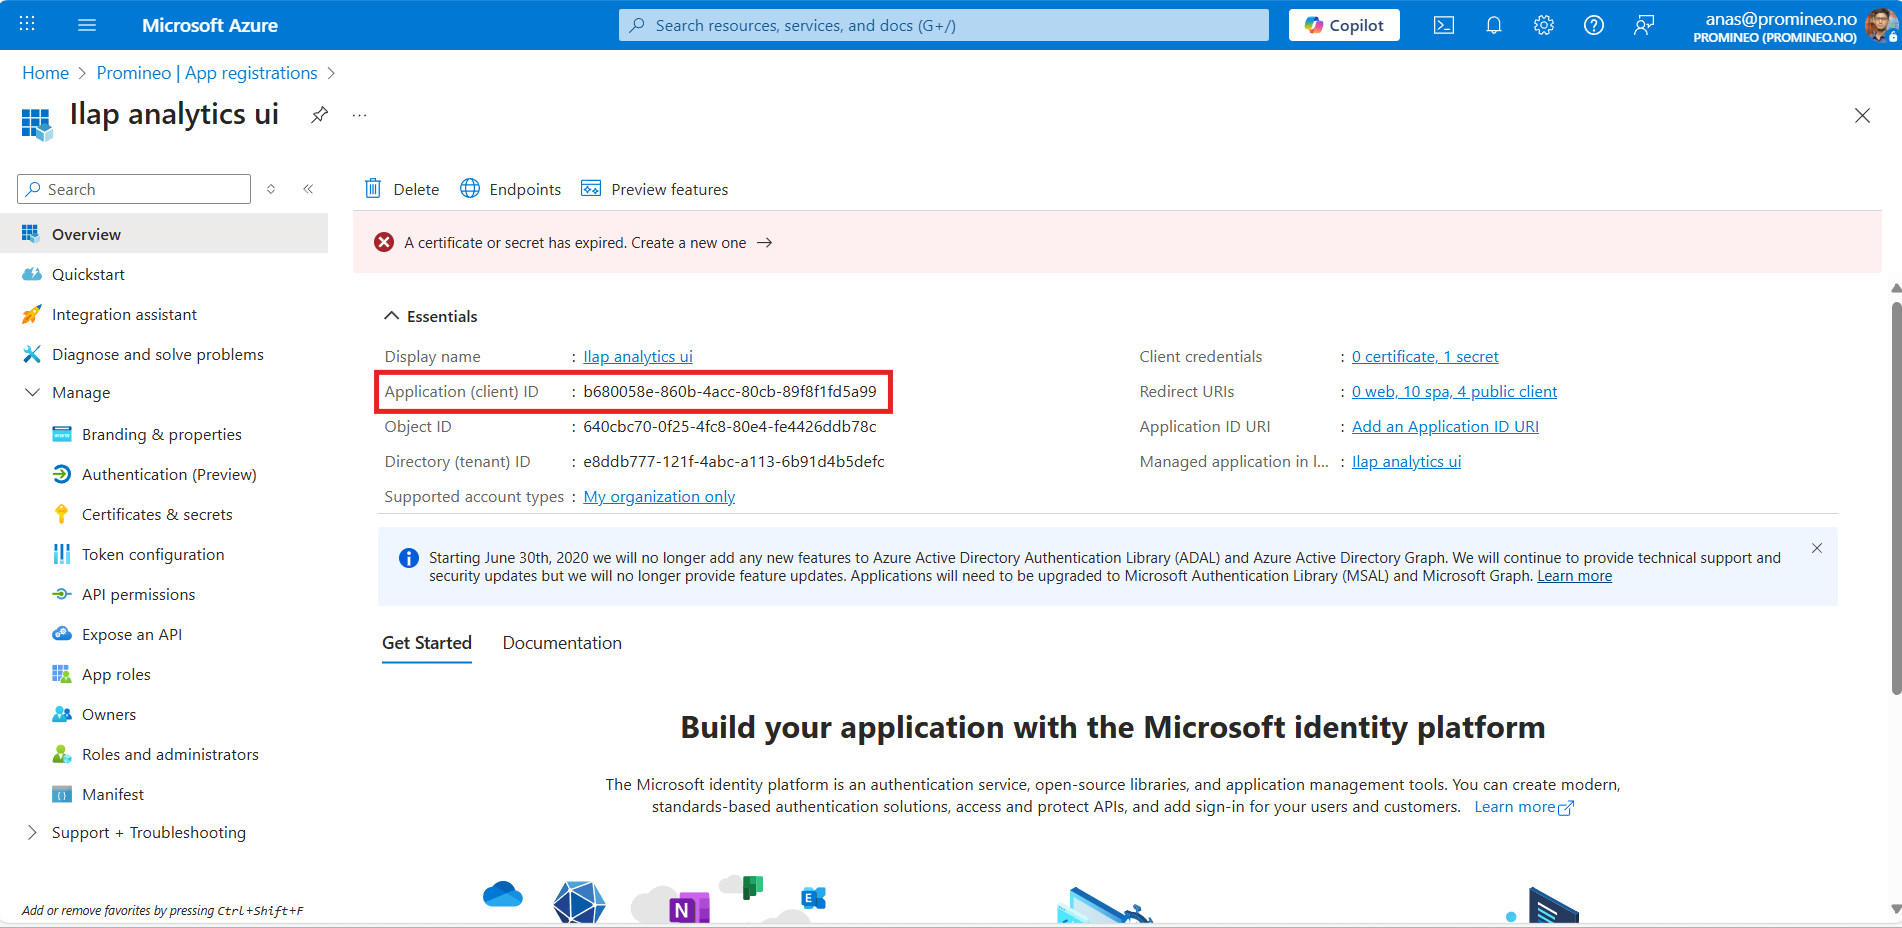Viewport: 1902px width, 928px height.
Task: Click the sidebar Search field
Action: pyautogui.click(x=134, y=189)
